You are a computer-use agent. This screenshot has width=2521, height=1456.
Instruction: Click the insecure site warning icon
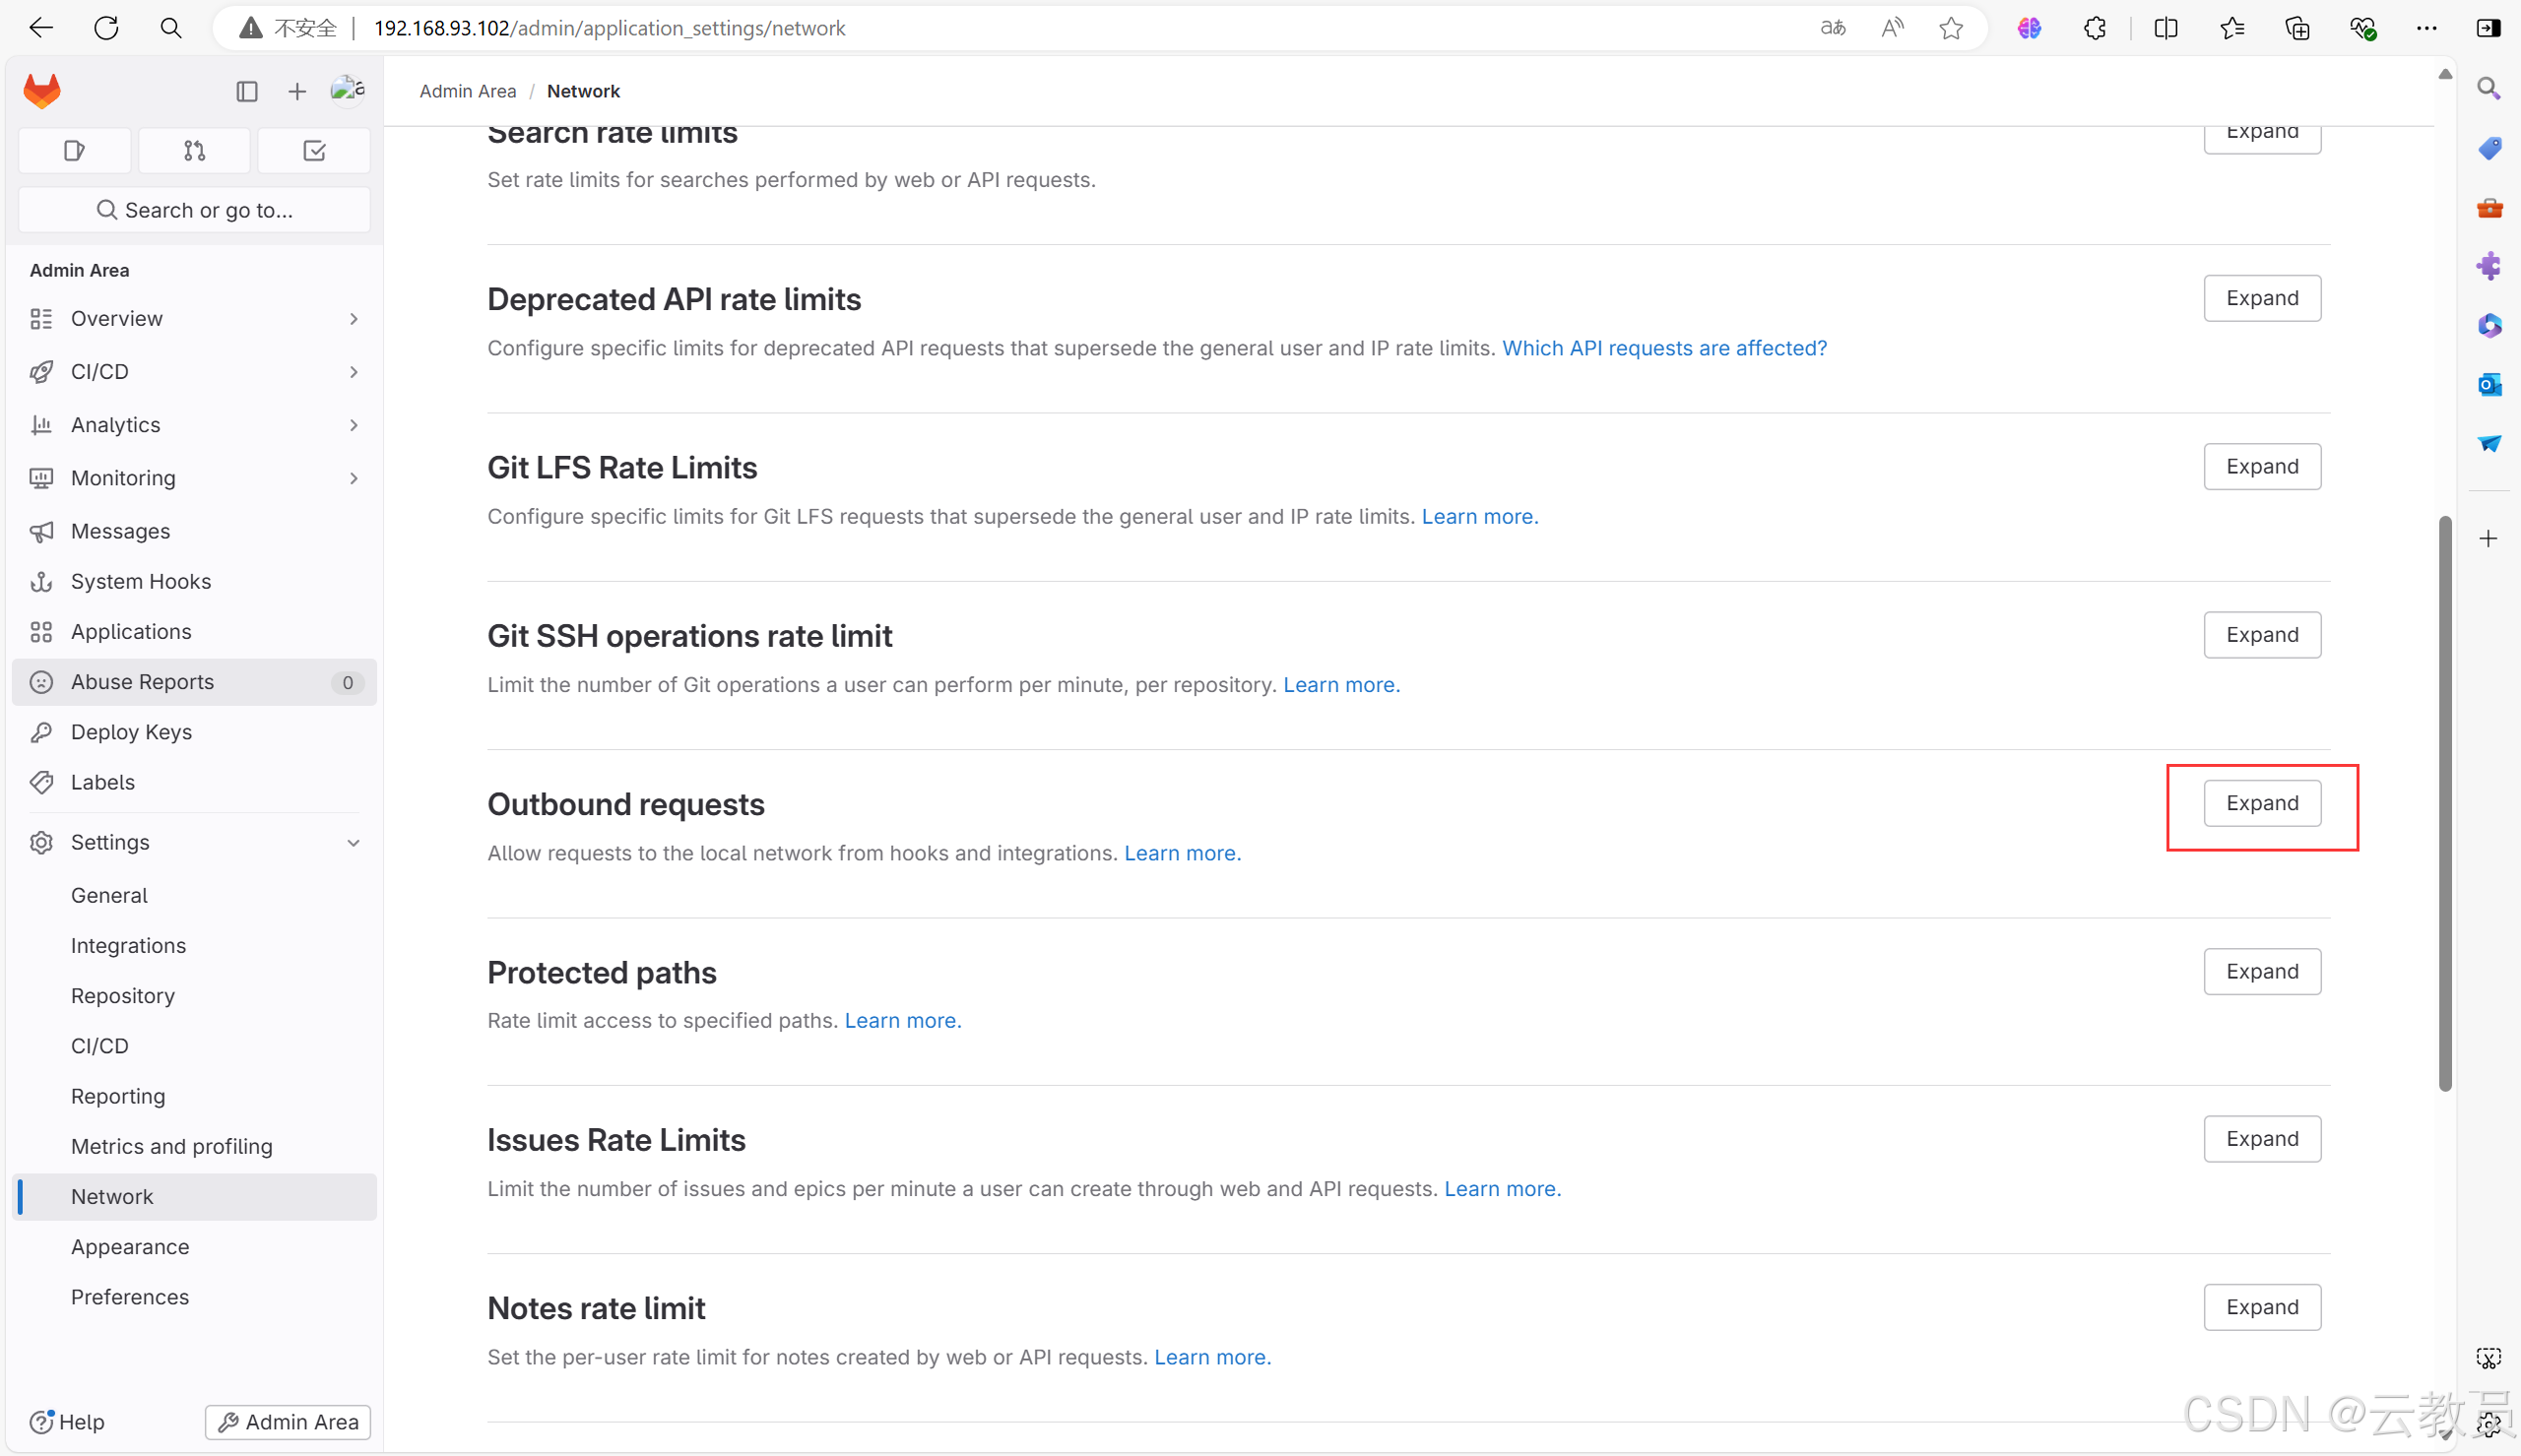pyautogui.click(x=251, y=28)
